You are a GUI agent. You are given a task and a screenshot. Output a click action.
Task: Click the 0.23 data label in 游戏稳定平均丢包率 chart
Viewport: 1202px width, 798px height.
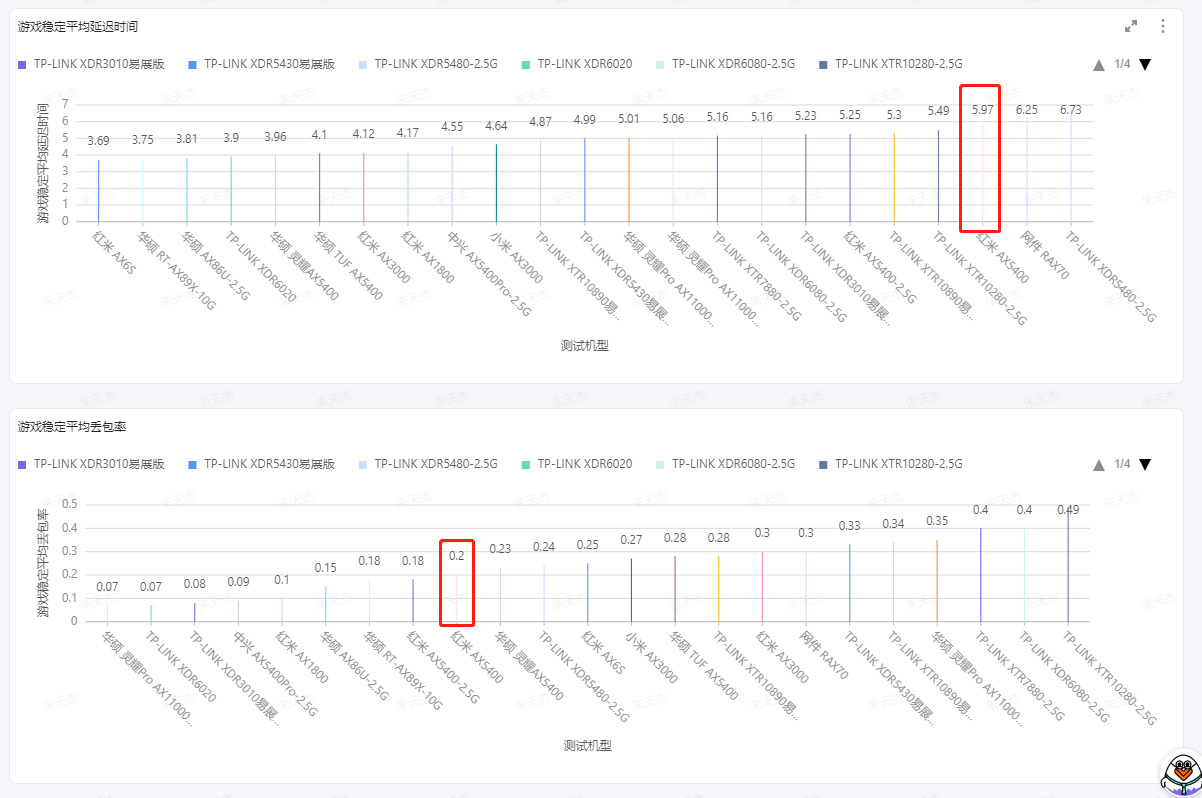pyautogui.click(x=500, y=548)
